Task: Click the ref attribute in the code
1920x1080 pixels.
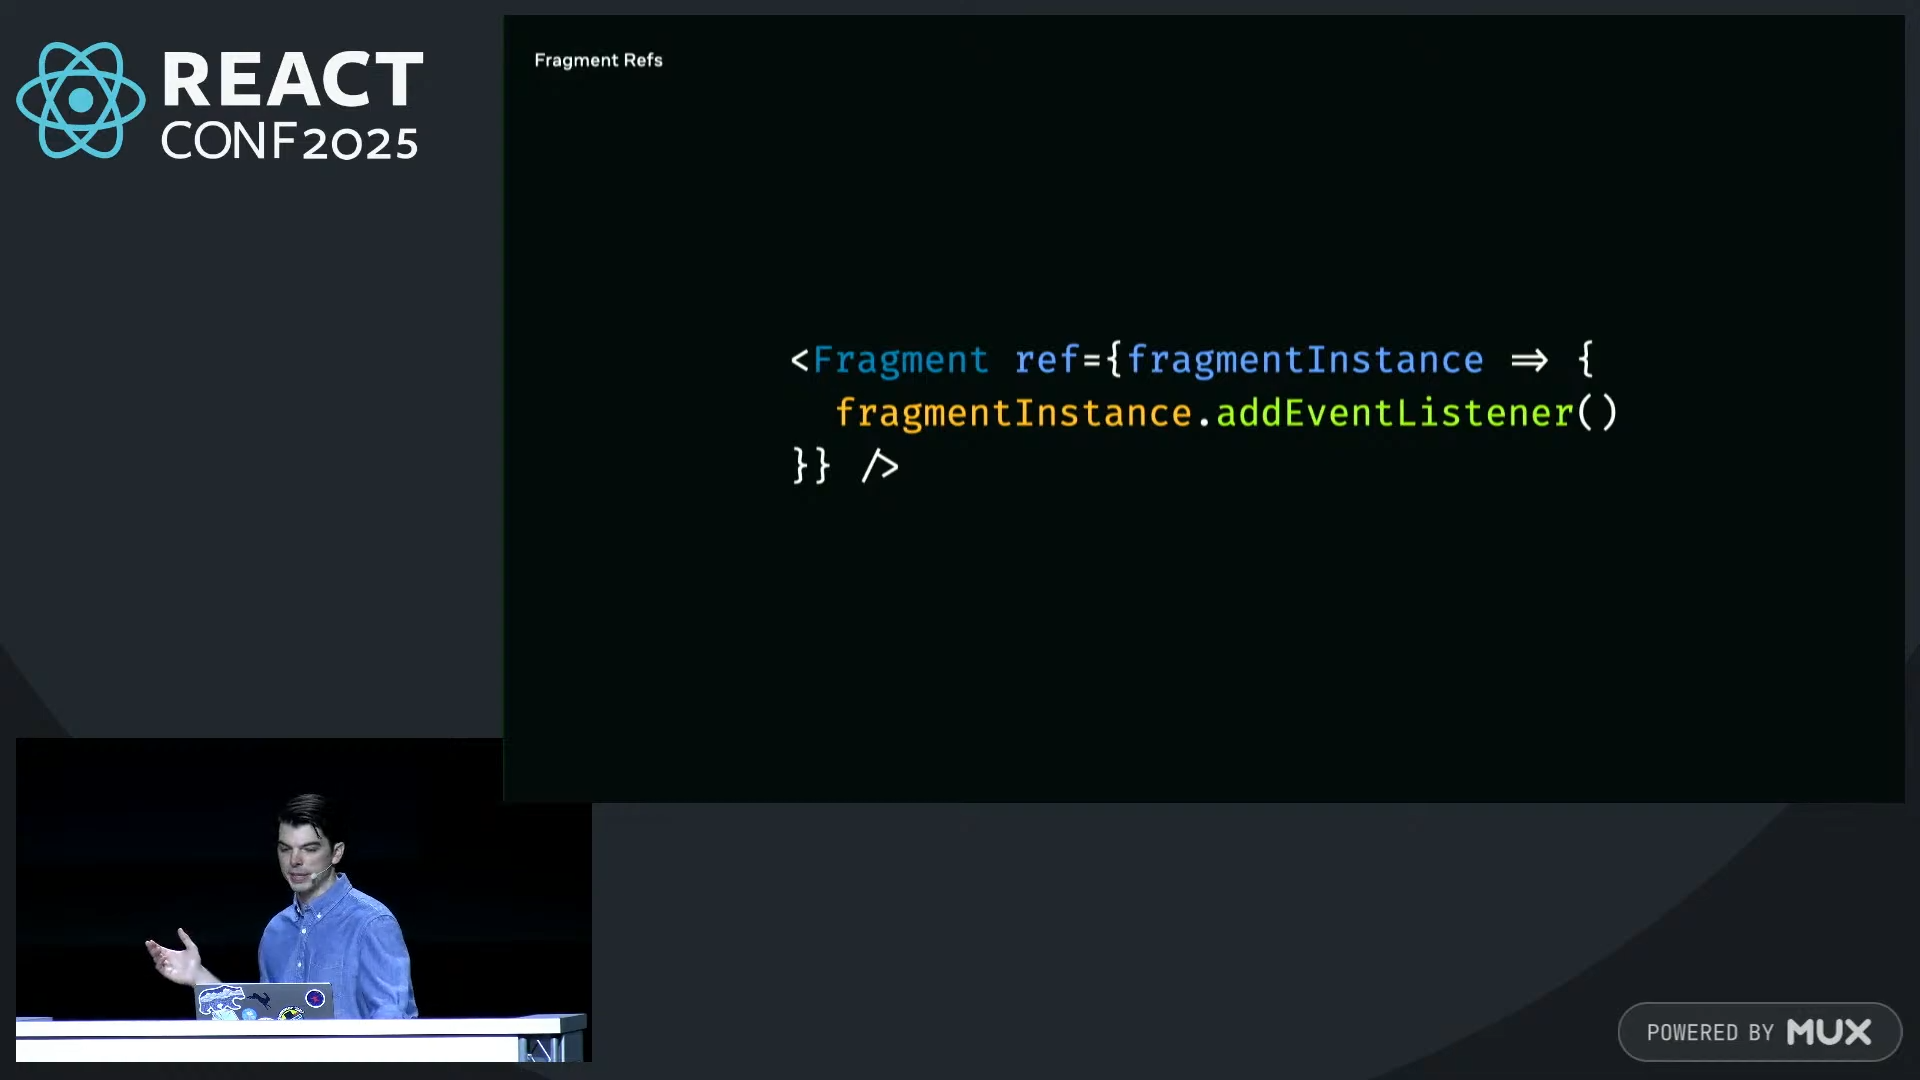Action: [x=1047, y=360]
